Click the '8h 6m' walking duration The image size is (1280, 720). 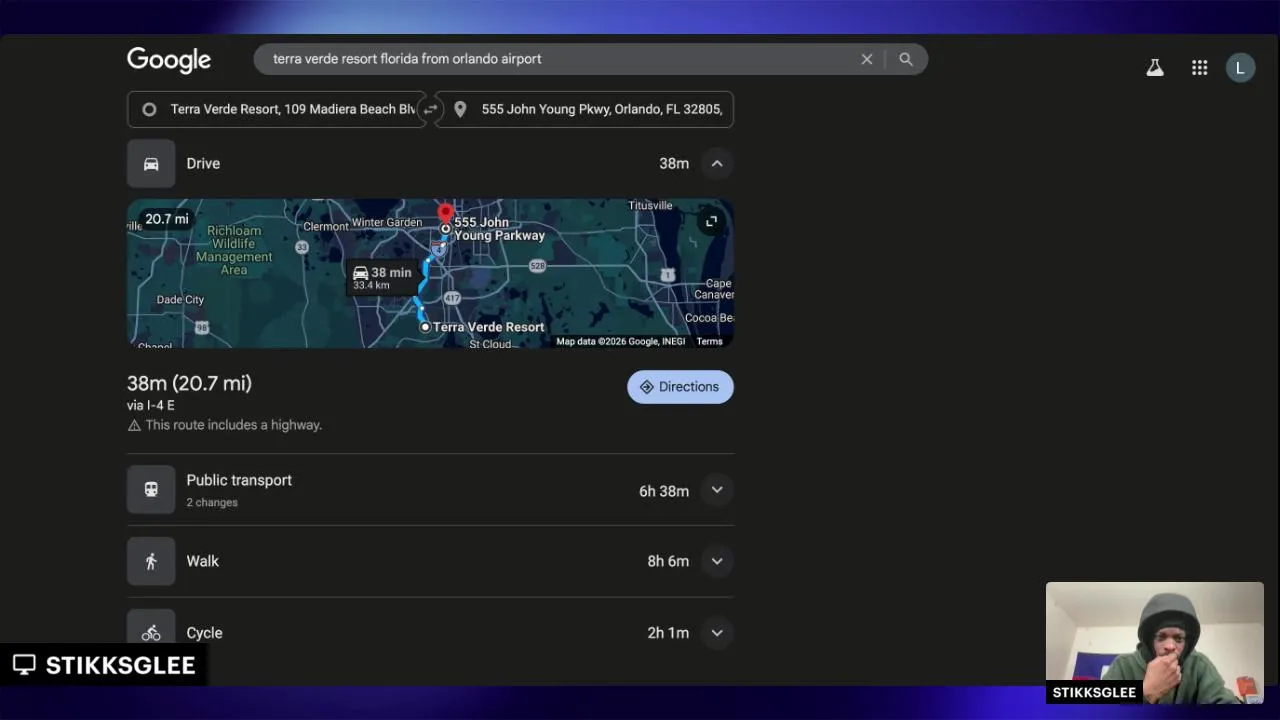[668, 562]
